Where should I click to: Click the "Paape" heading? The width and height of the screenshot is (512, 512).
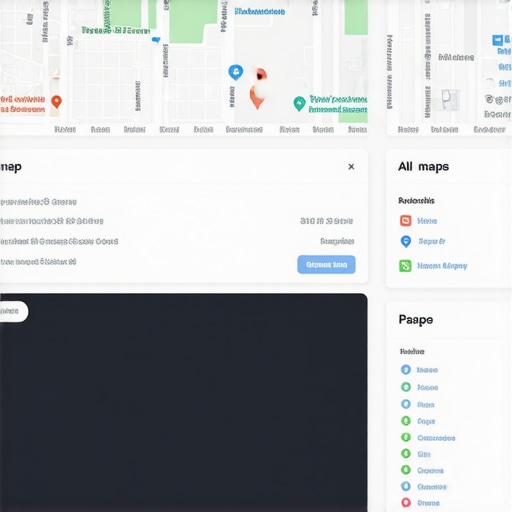tap(416, 320)
